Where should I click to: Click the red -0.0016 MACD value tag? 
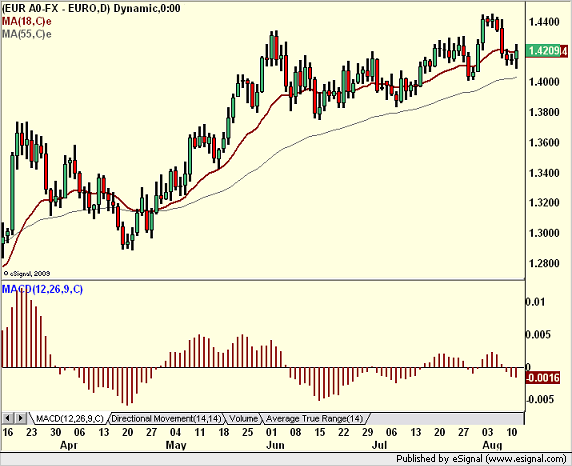[x=542, y=377]
